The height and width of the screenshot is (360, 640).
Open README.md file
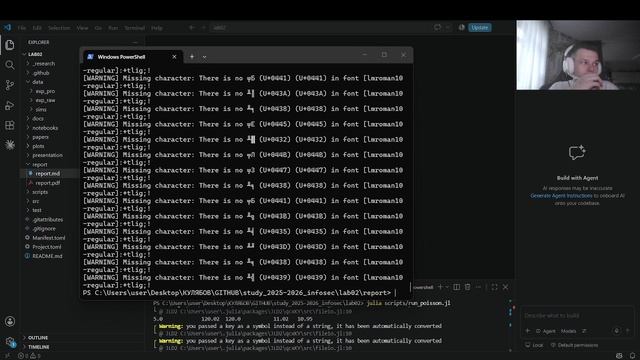click(x=47, y=256)
